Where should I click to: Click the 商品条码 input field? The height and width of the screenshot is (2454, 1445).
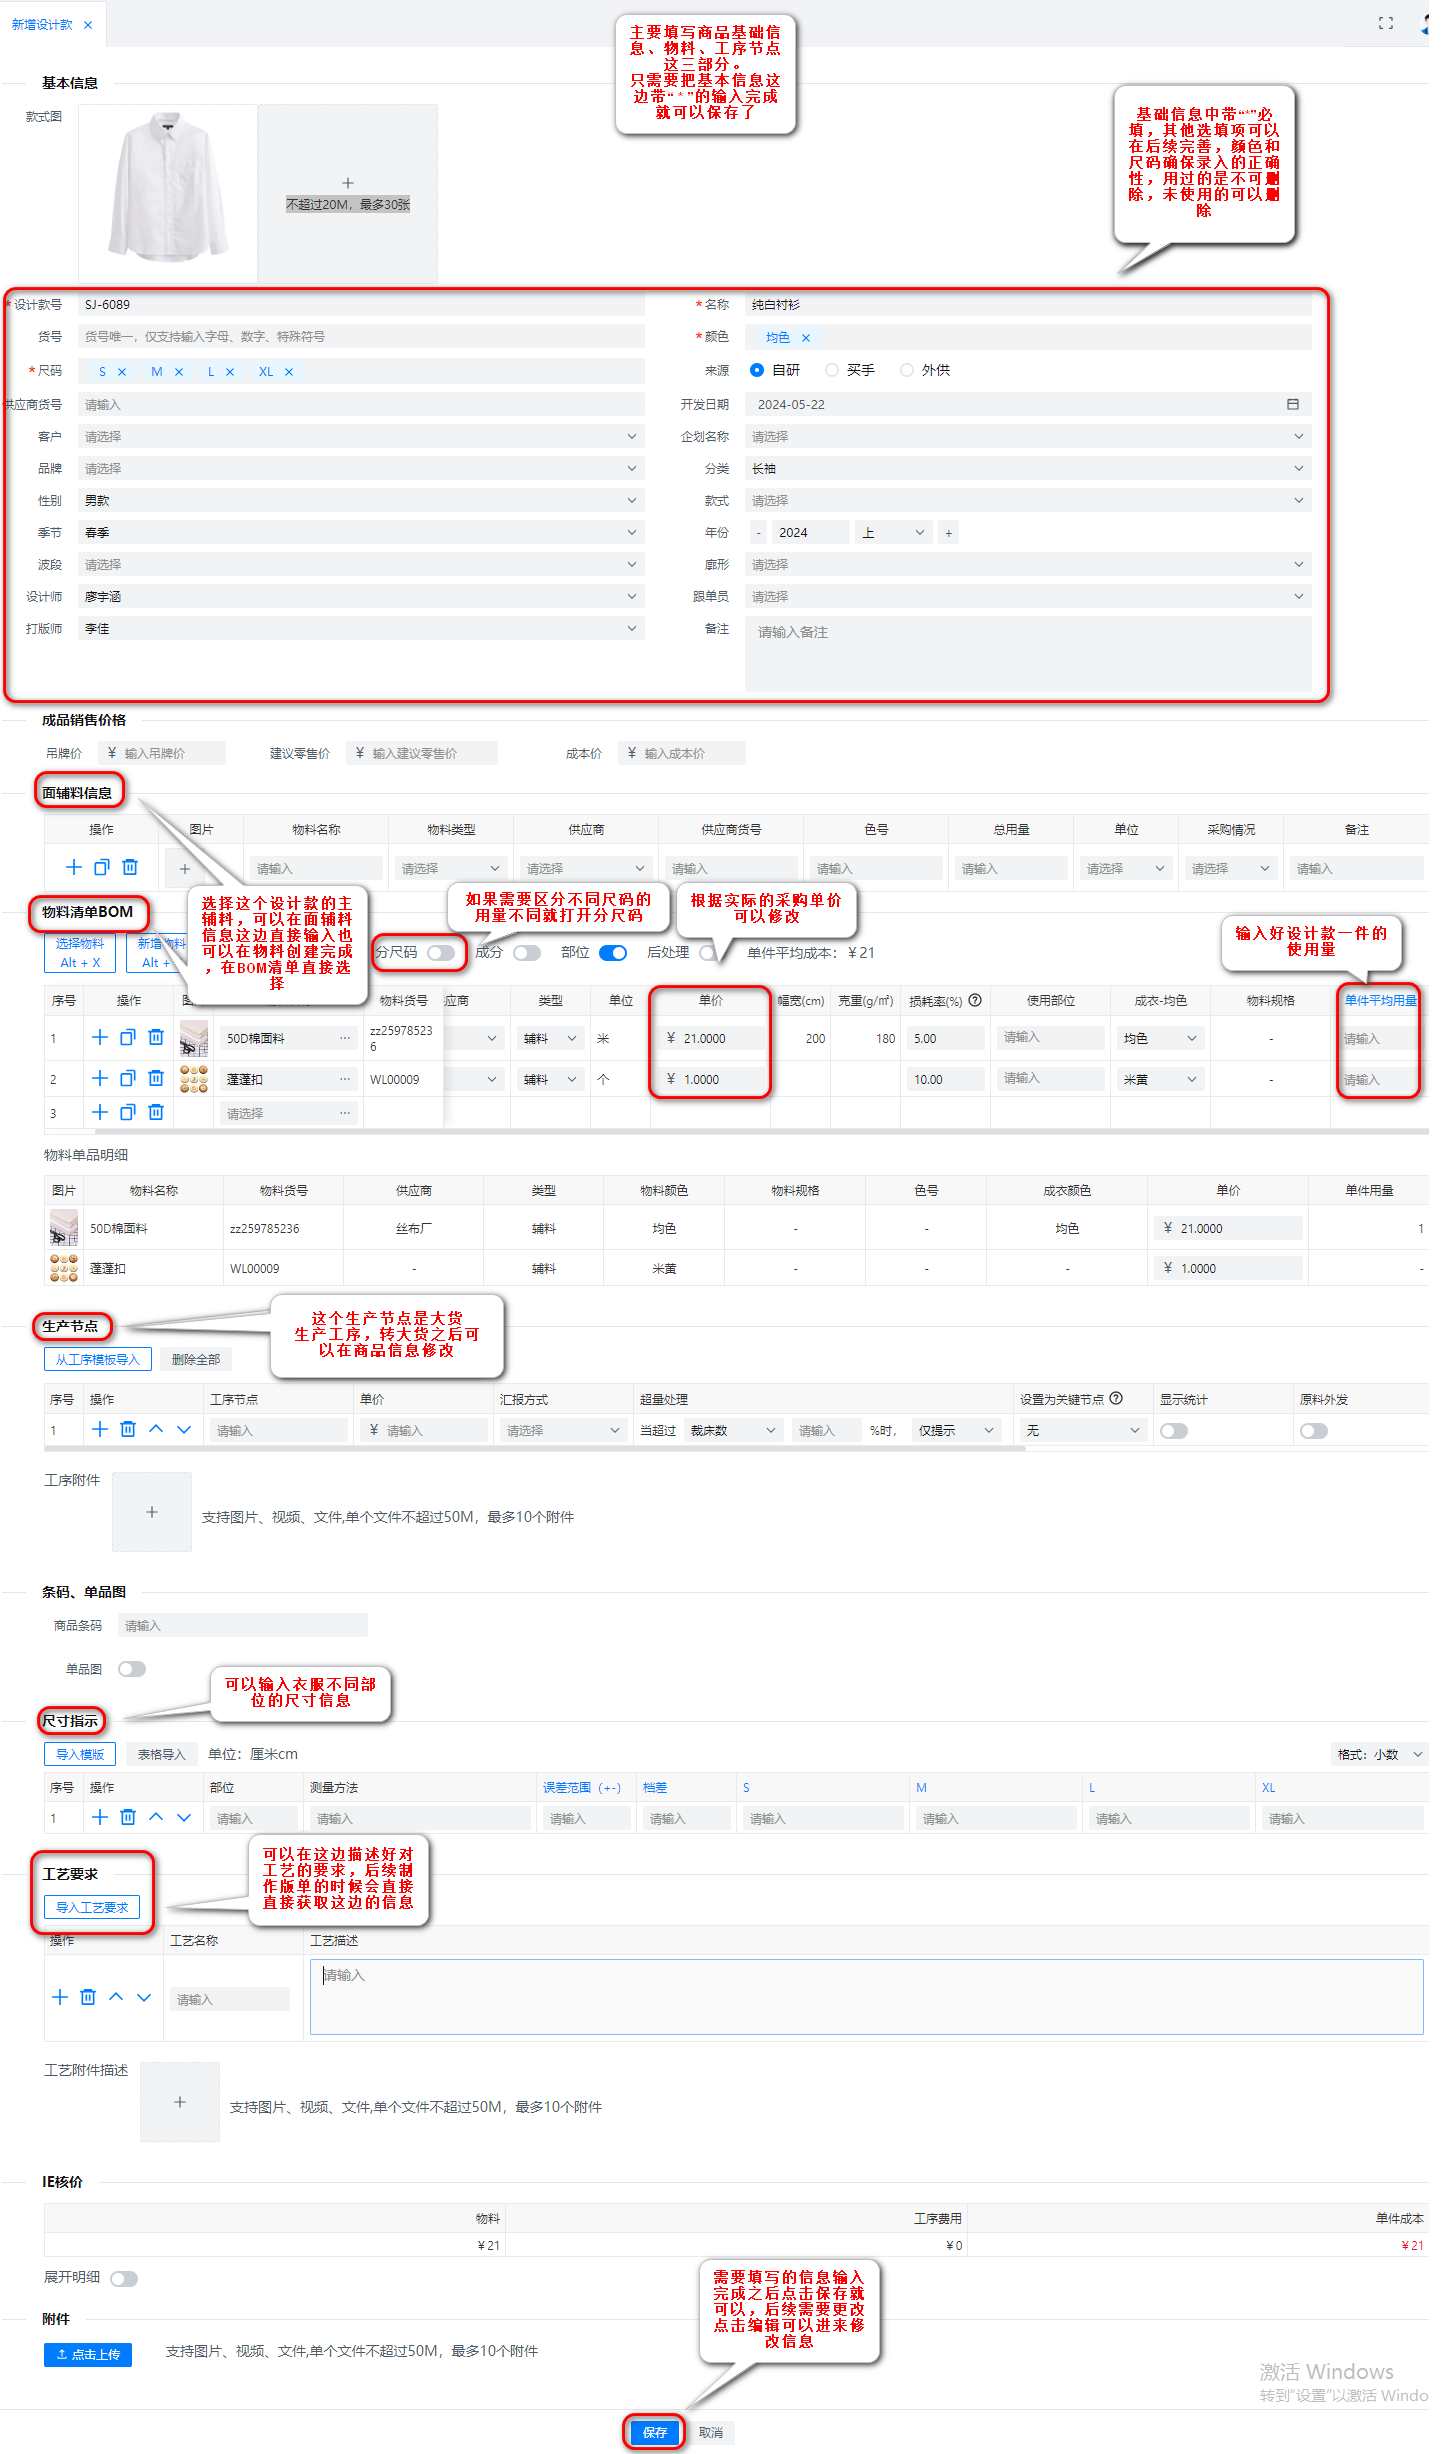242,1625
